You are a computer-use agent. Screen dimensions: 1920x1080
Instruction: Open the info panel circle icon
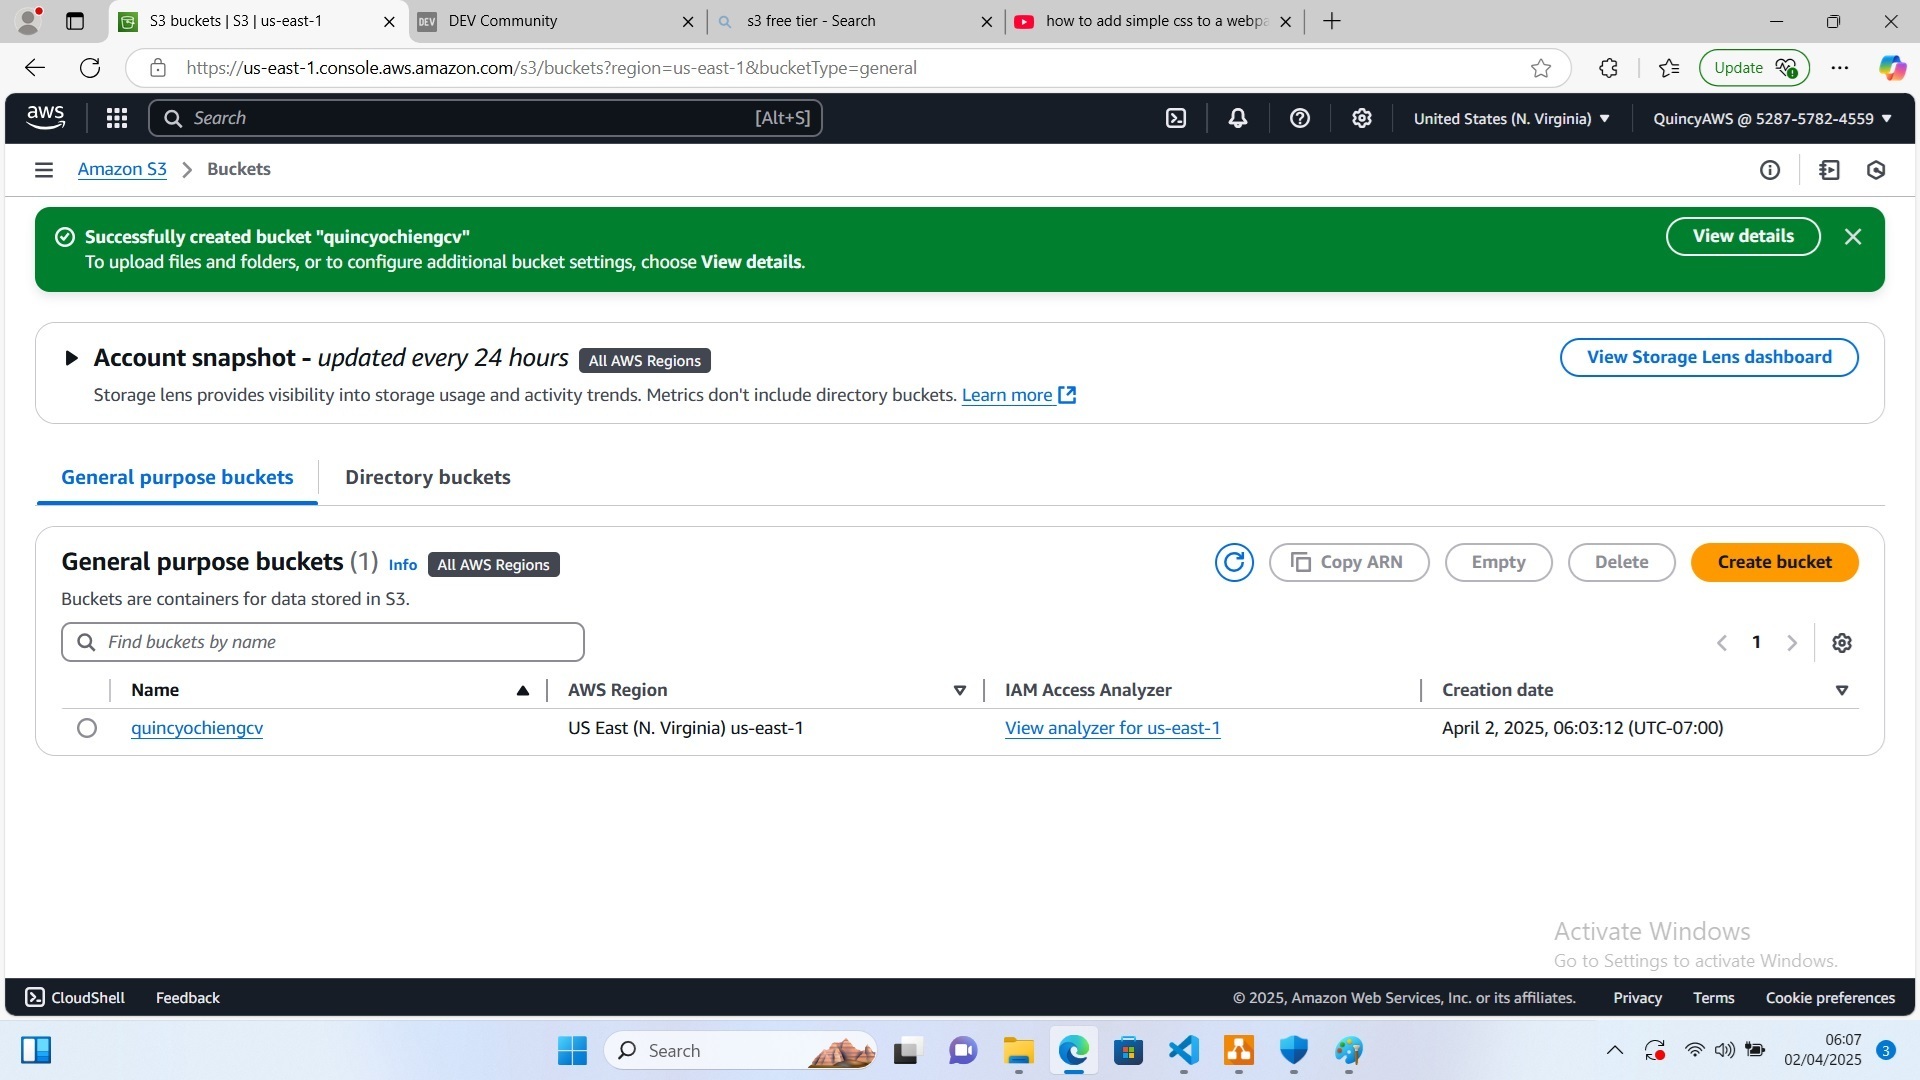(x=1770, y=170)
